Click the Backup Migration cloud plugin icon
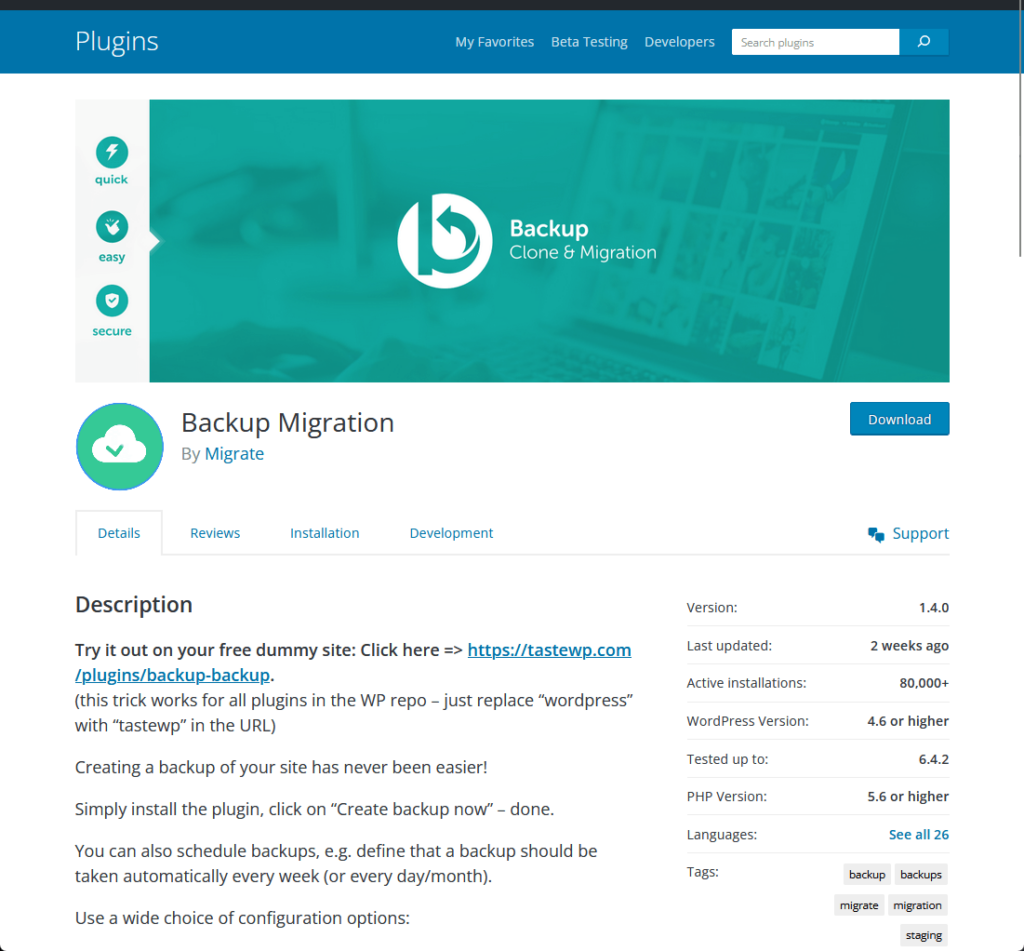The height and width of the screenshot is (951, 1024). pyautogui.click(x=120, y=447)
